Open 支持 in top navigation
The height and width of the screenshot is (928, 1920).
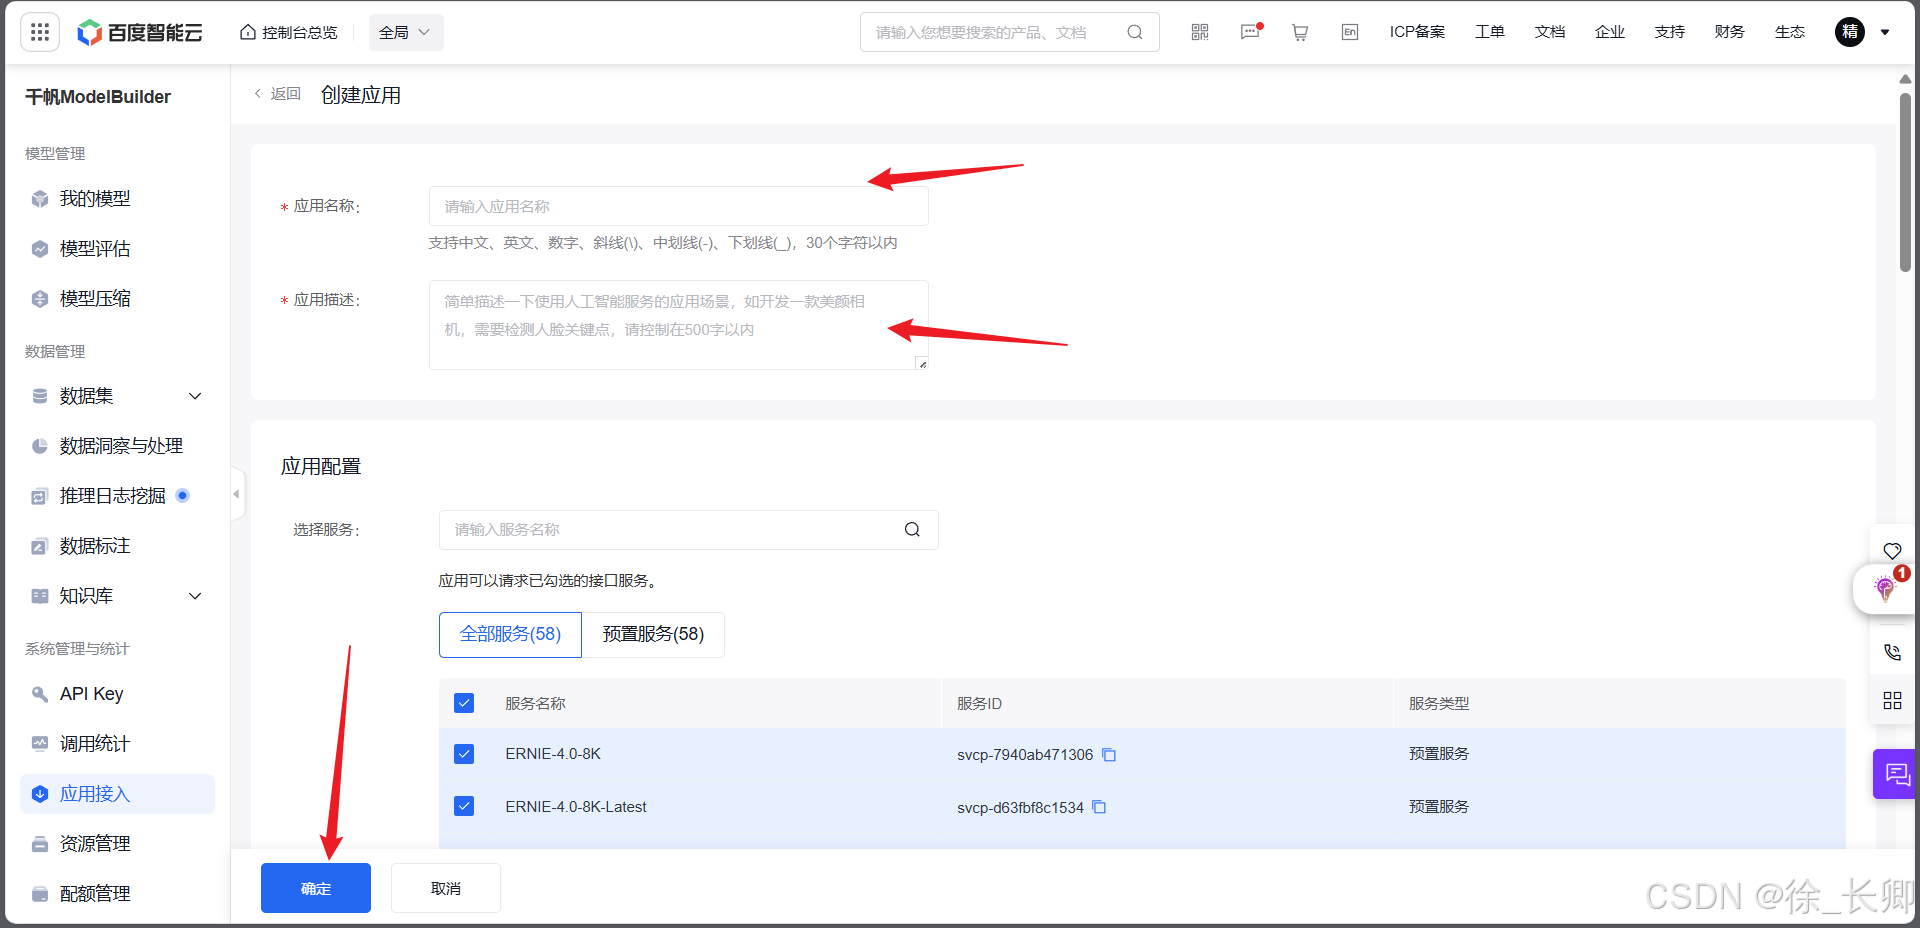click(x=1670, y=32)
